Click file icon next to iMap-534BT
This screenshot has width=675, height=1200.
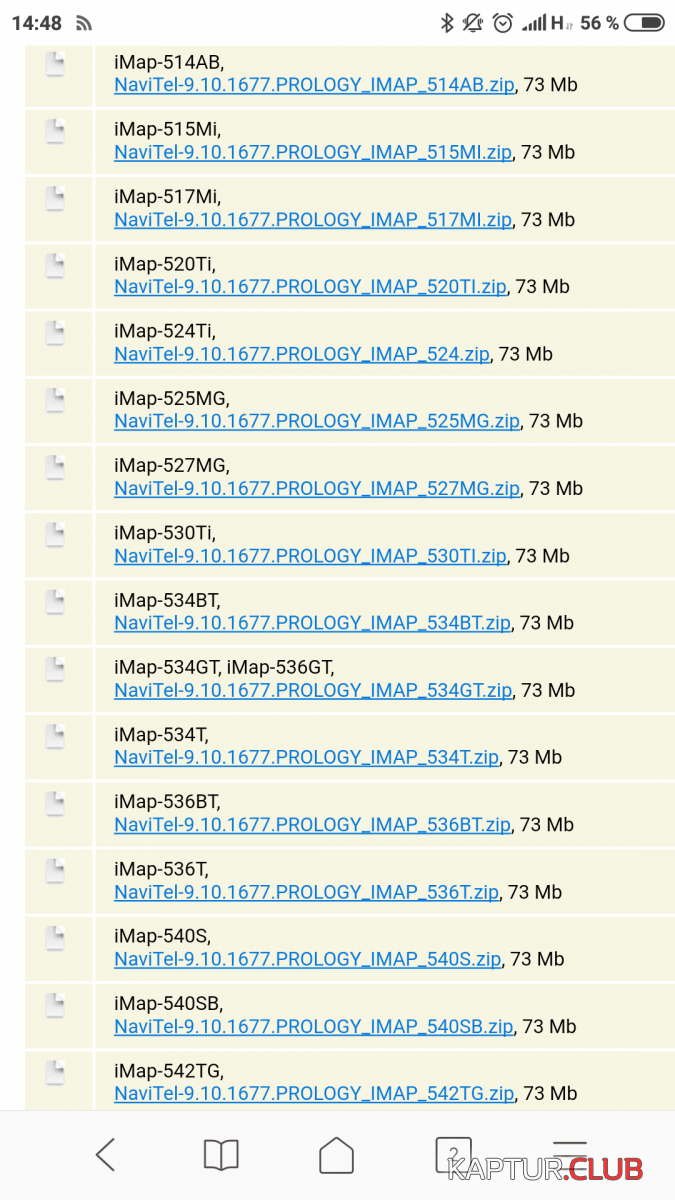click(55, 601)
